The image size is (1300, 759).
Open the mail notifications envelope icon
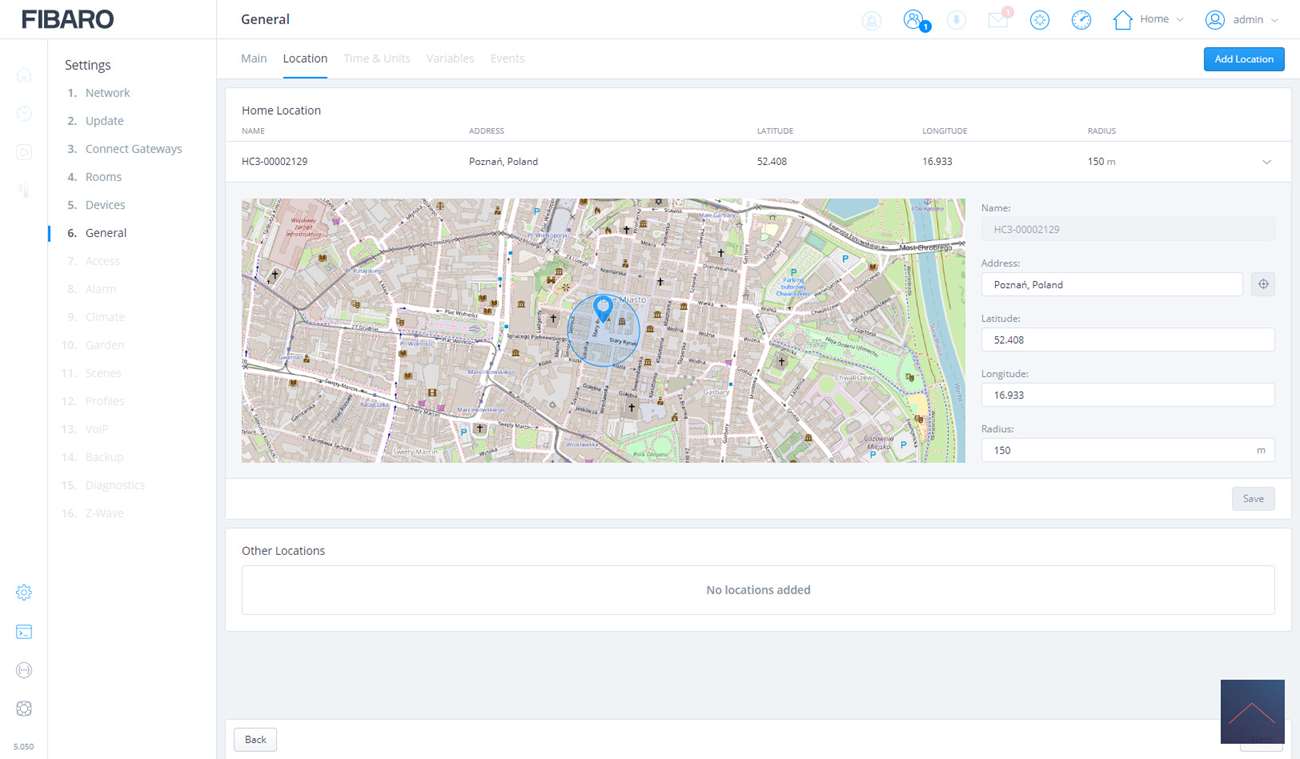(998, 20)
